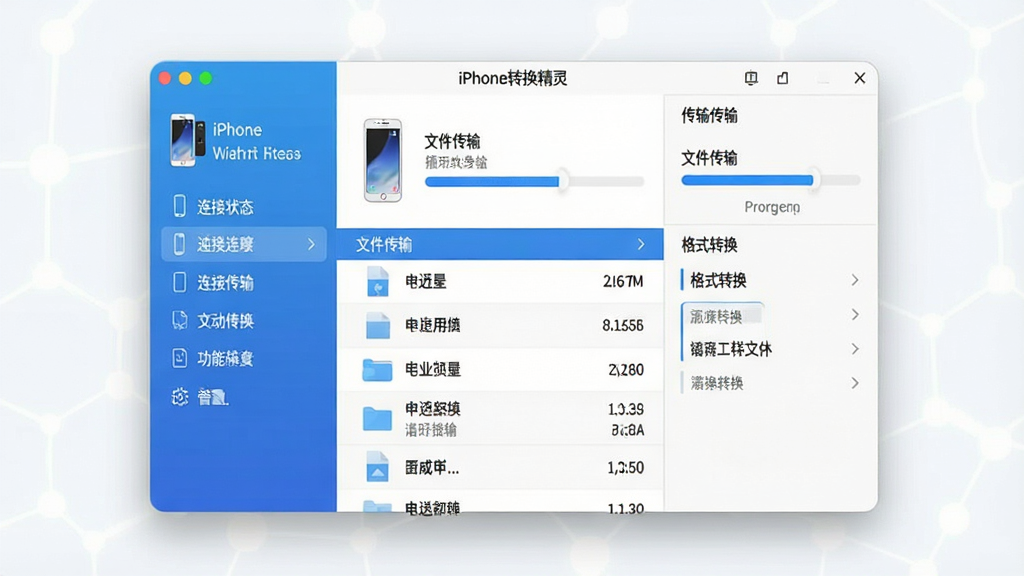Open the settings sidebar entry label
This screenshot has width=1024, height=576.
[213, 397]
